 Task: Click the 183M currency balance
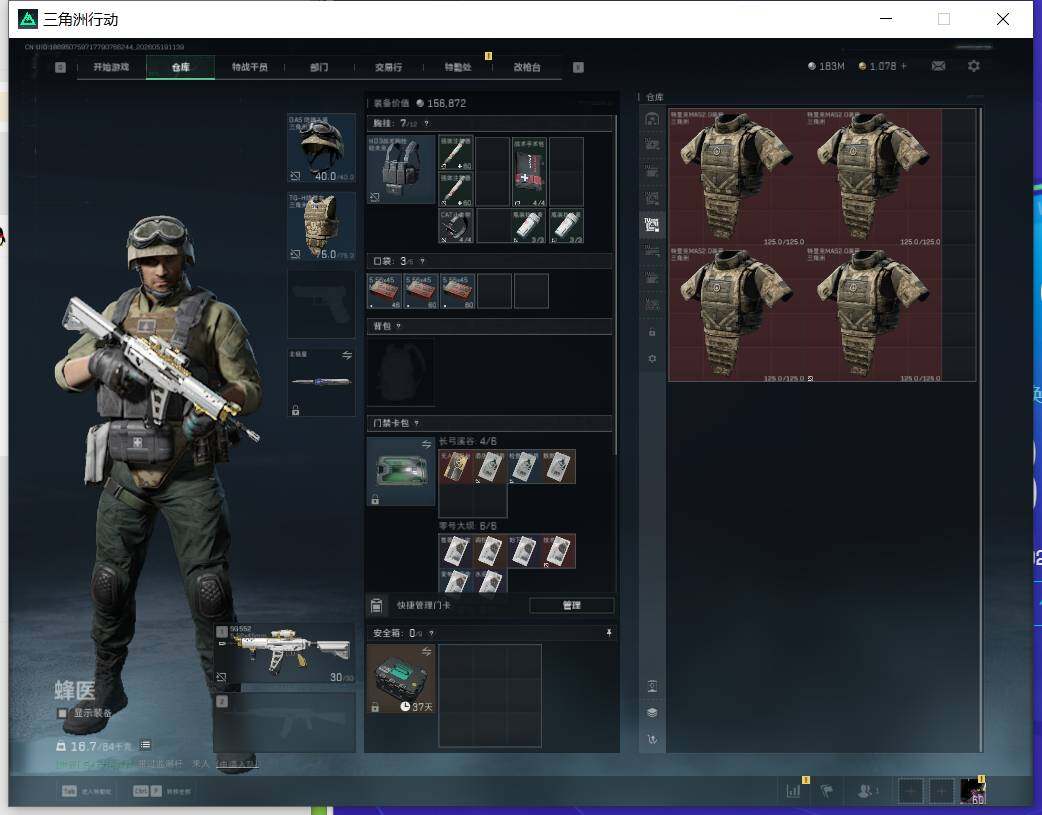[826, 66]
